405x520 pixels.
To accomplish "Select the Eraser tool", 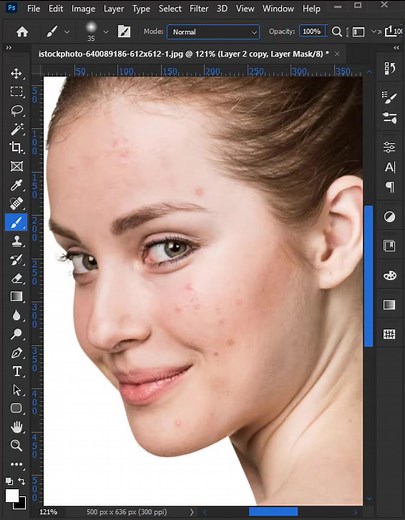I will pyautogui.click(x=16, y=278).
